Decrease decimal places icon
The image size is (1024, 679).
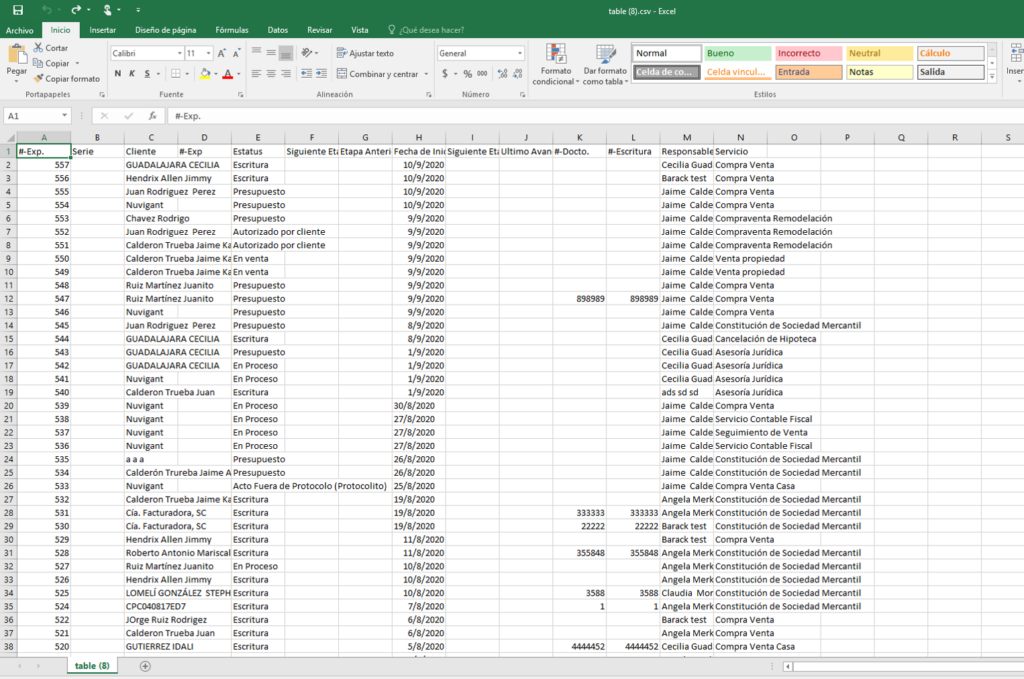(517, 74)
